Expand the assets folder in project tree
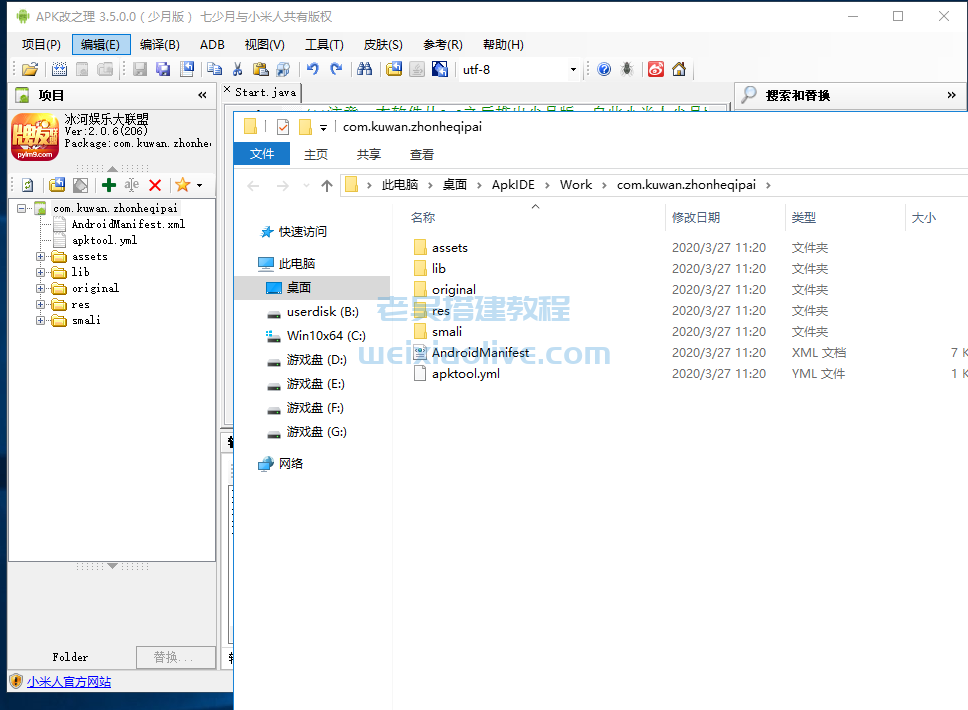This screenshot has width=968, height=710. coord(41,257)
